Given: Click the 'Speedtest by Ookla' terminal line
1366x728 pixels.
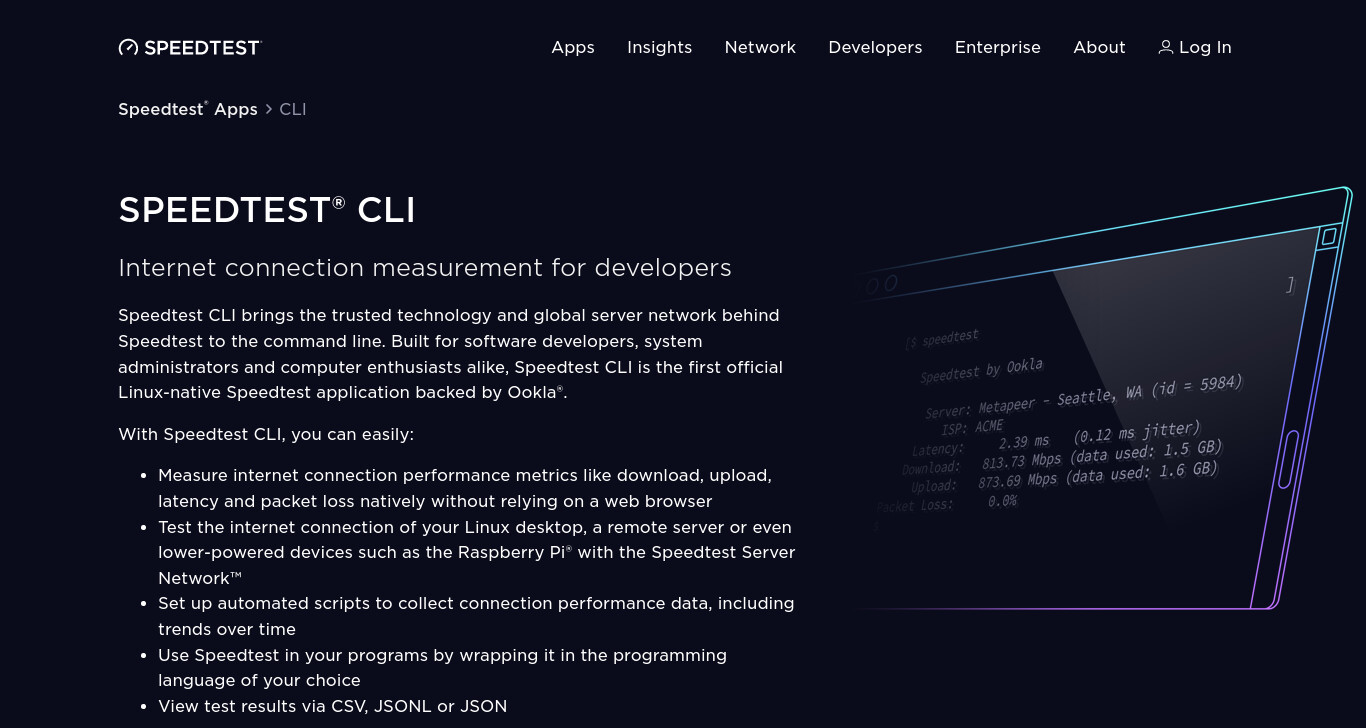Looking at the screenshot, I should pyautogui.click(x=982, y=370).
